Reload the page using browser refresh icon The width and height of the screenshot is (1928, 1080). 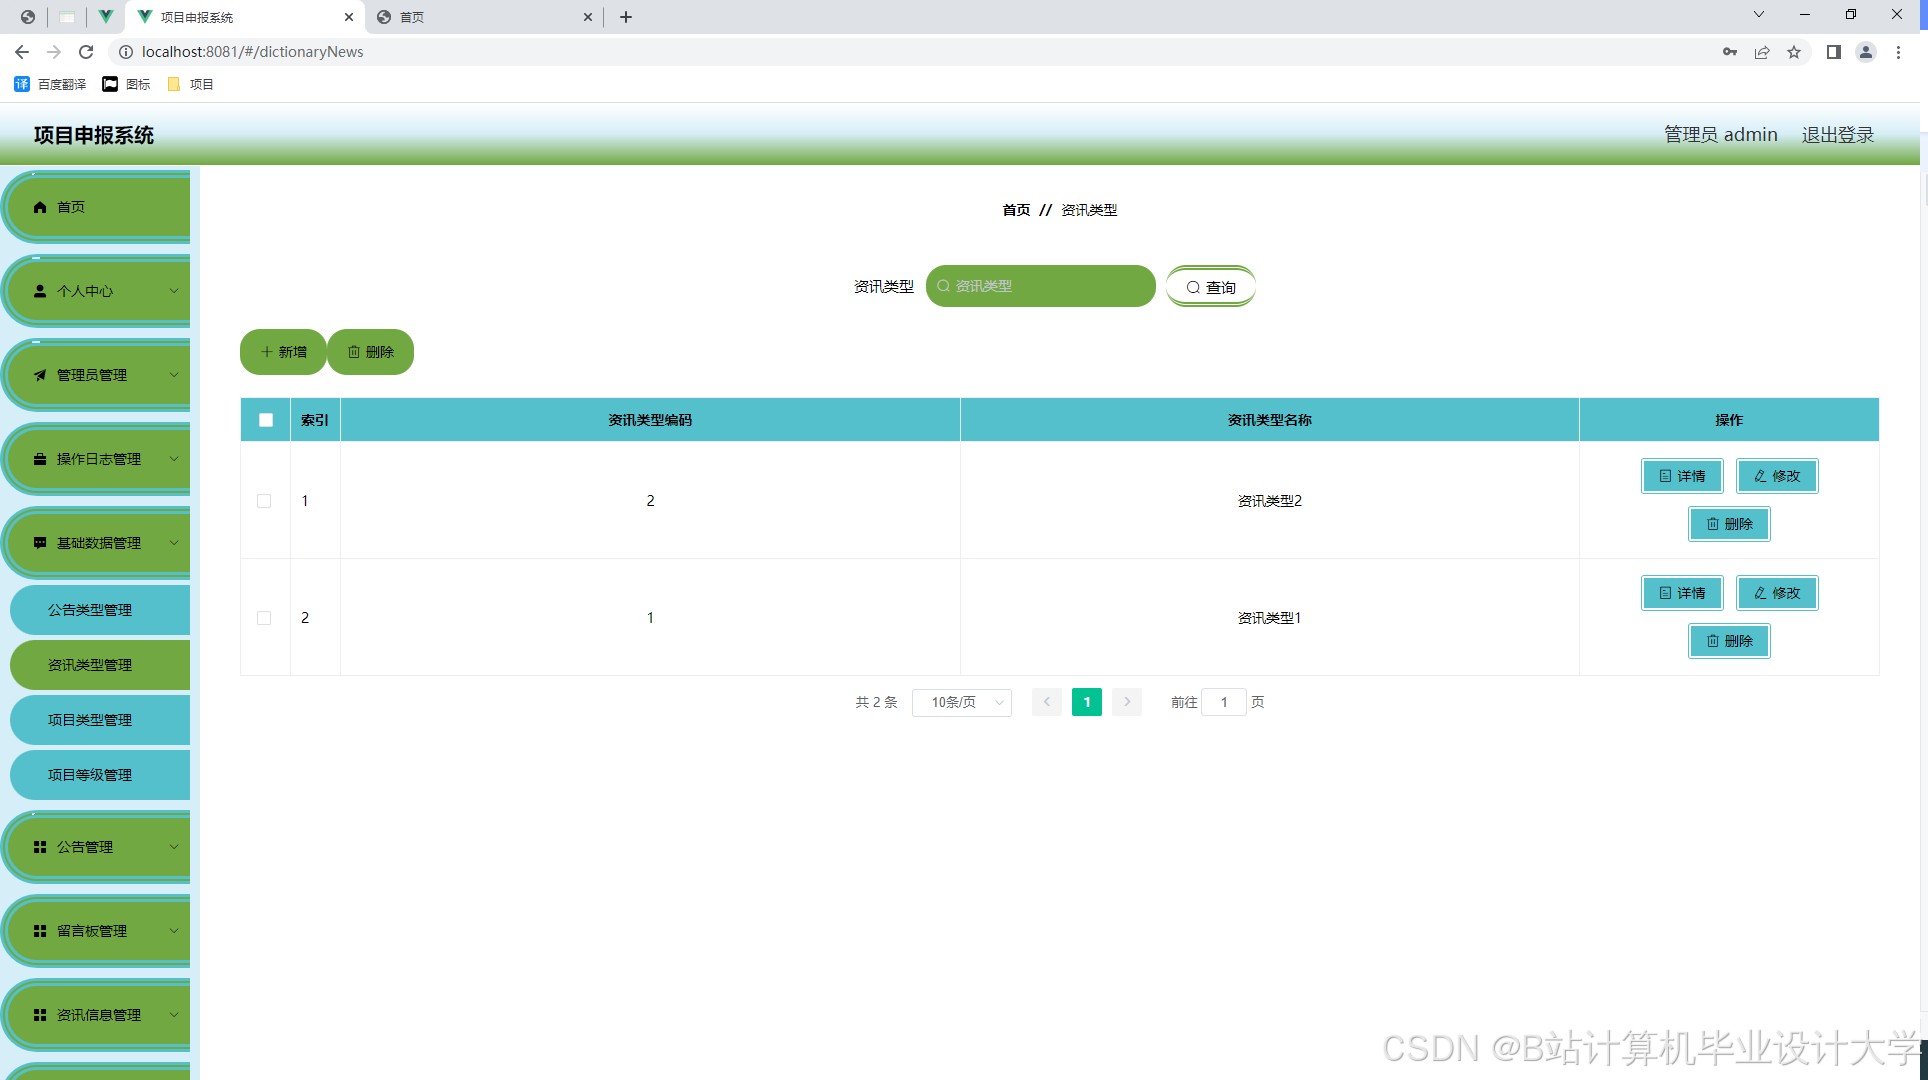pos(86,52)
